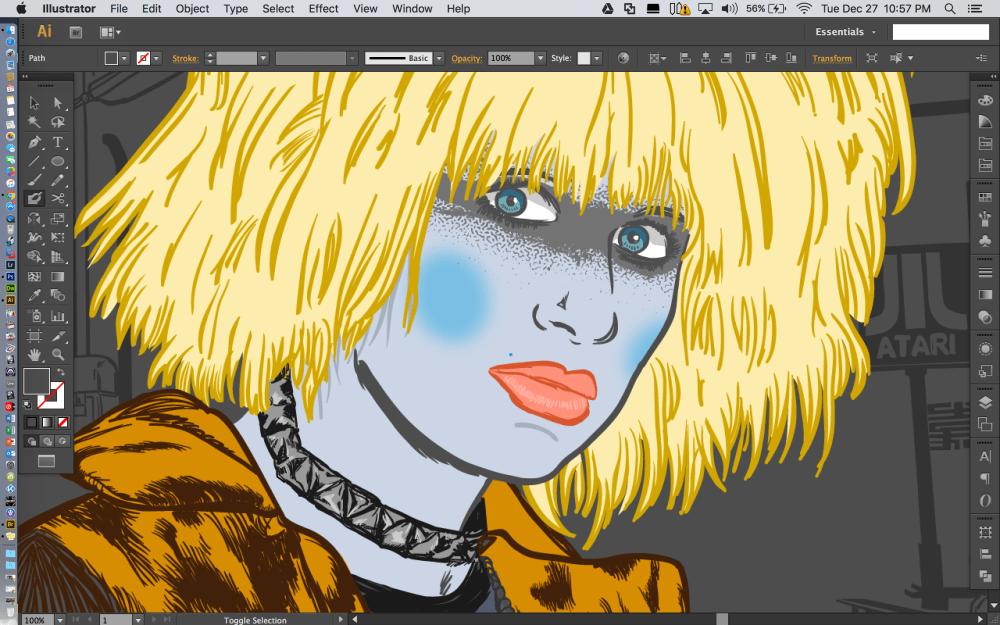Open the Object menu
This screenshot has height=625, width=1000.
[192, 9]
